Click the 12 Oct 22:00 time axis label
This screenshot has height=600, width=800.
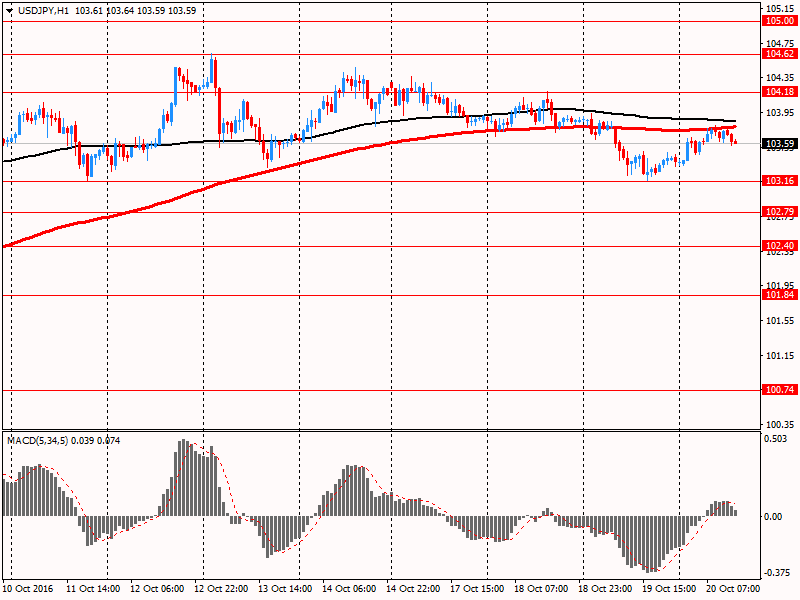(x=221, y=589)
